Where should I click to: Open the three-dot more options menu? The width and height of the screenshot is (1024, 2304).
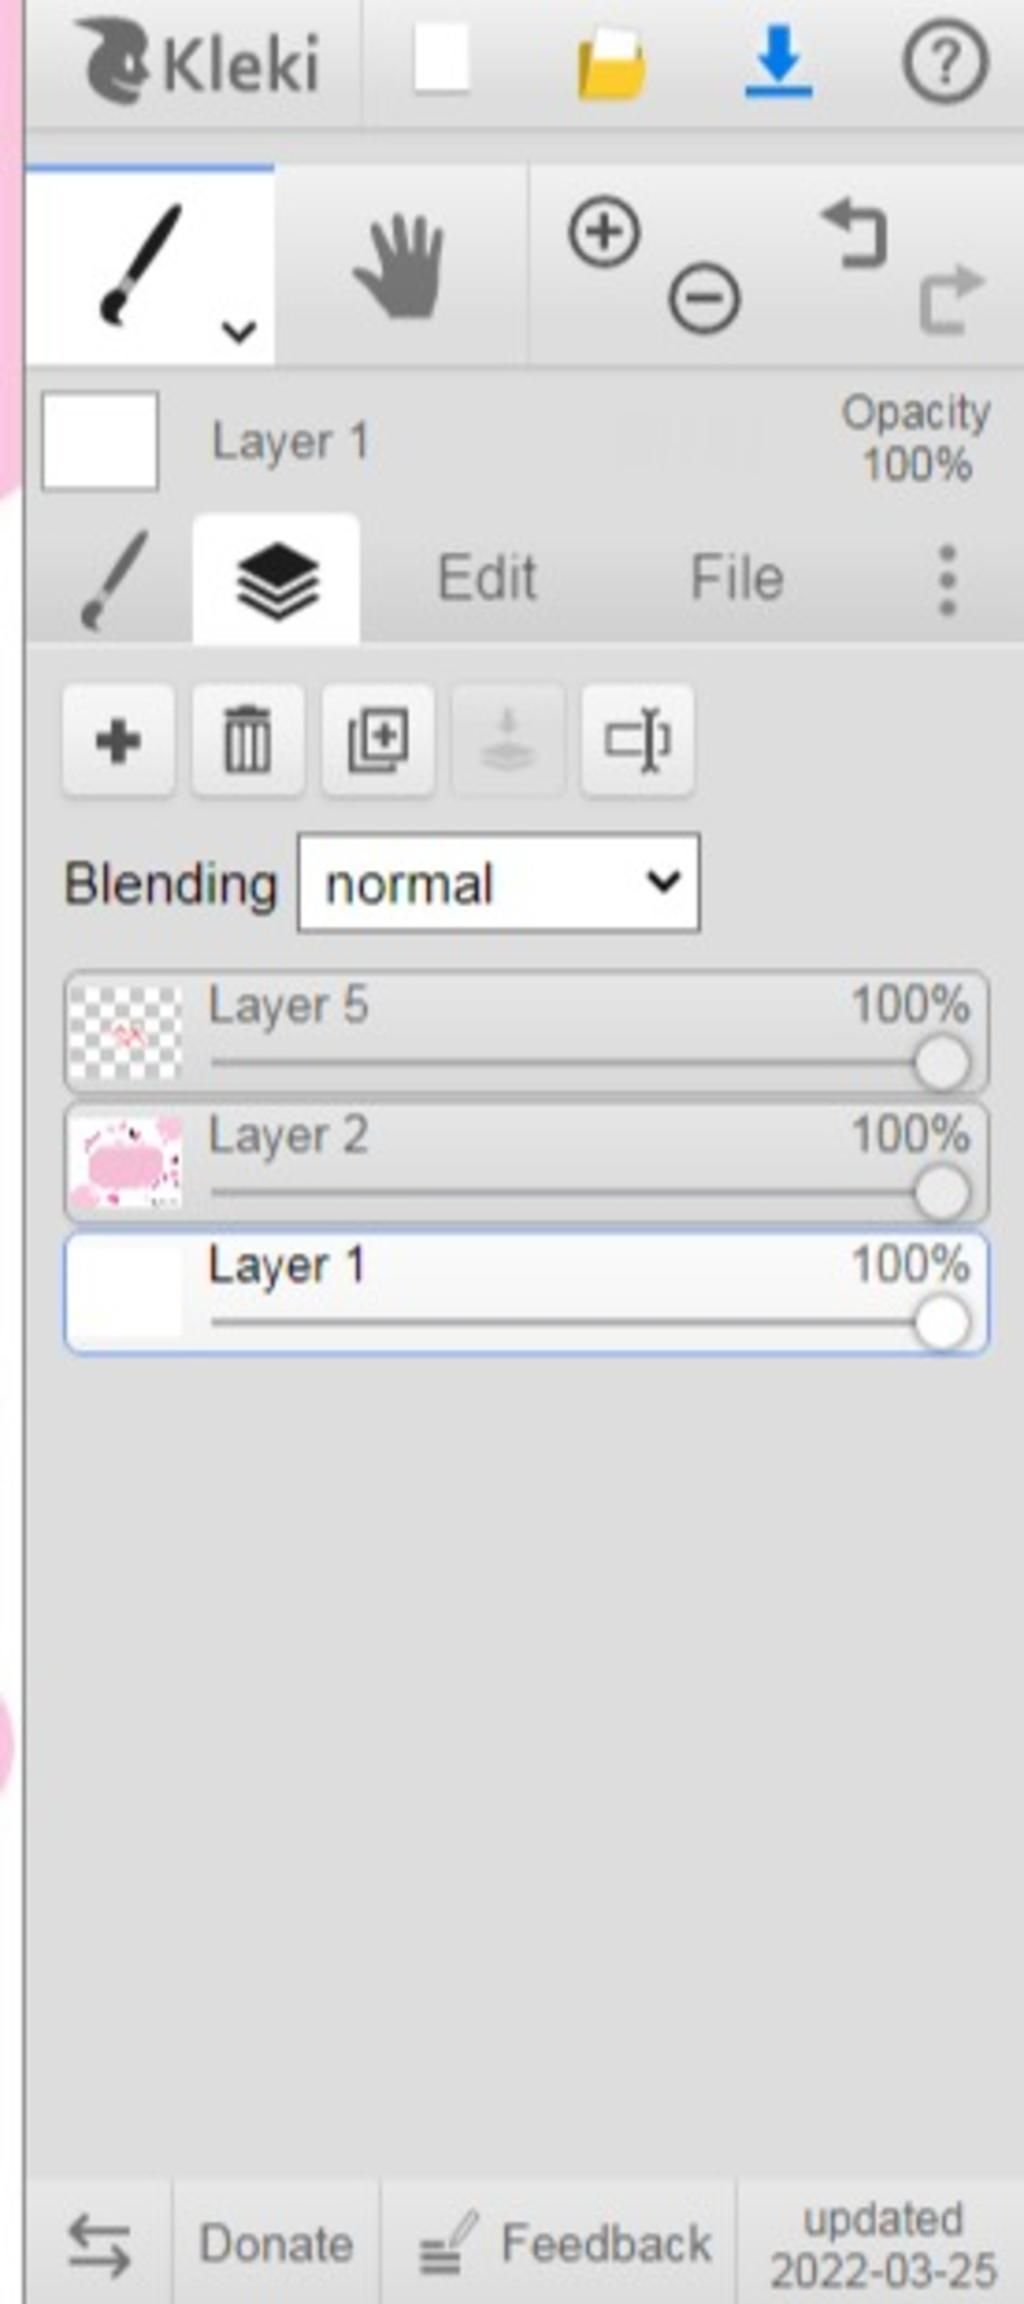948,580
